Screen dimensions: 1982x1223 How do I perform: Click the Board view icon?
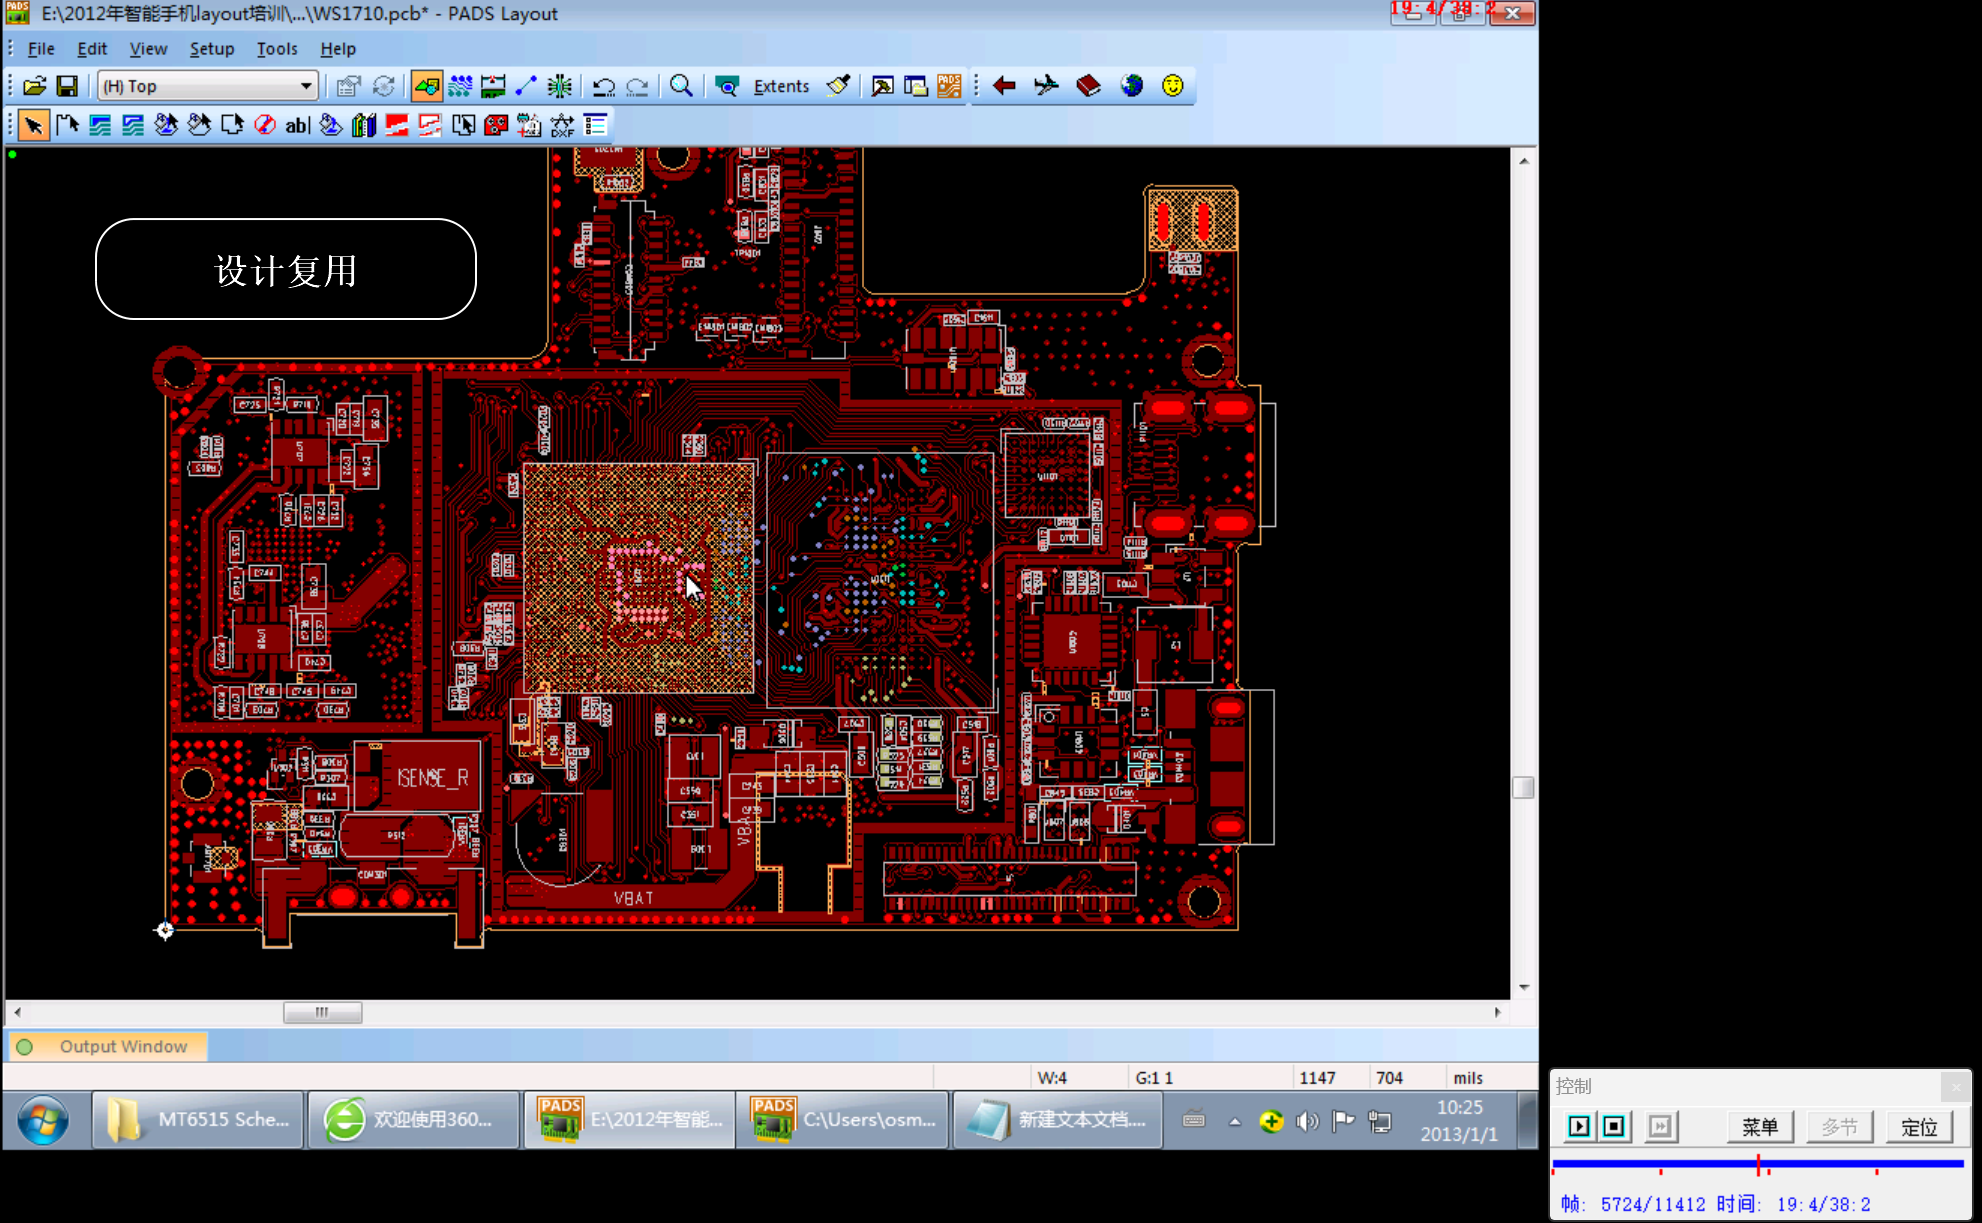727,86
